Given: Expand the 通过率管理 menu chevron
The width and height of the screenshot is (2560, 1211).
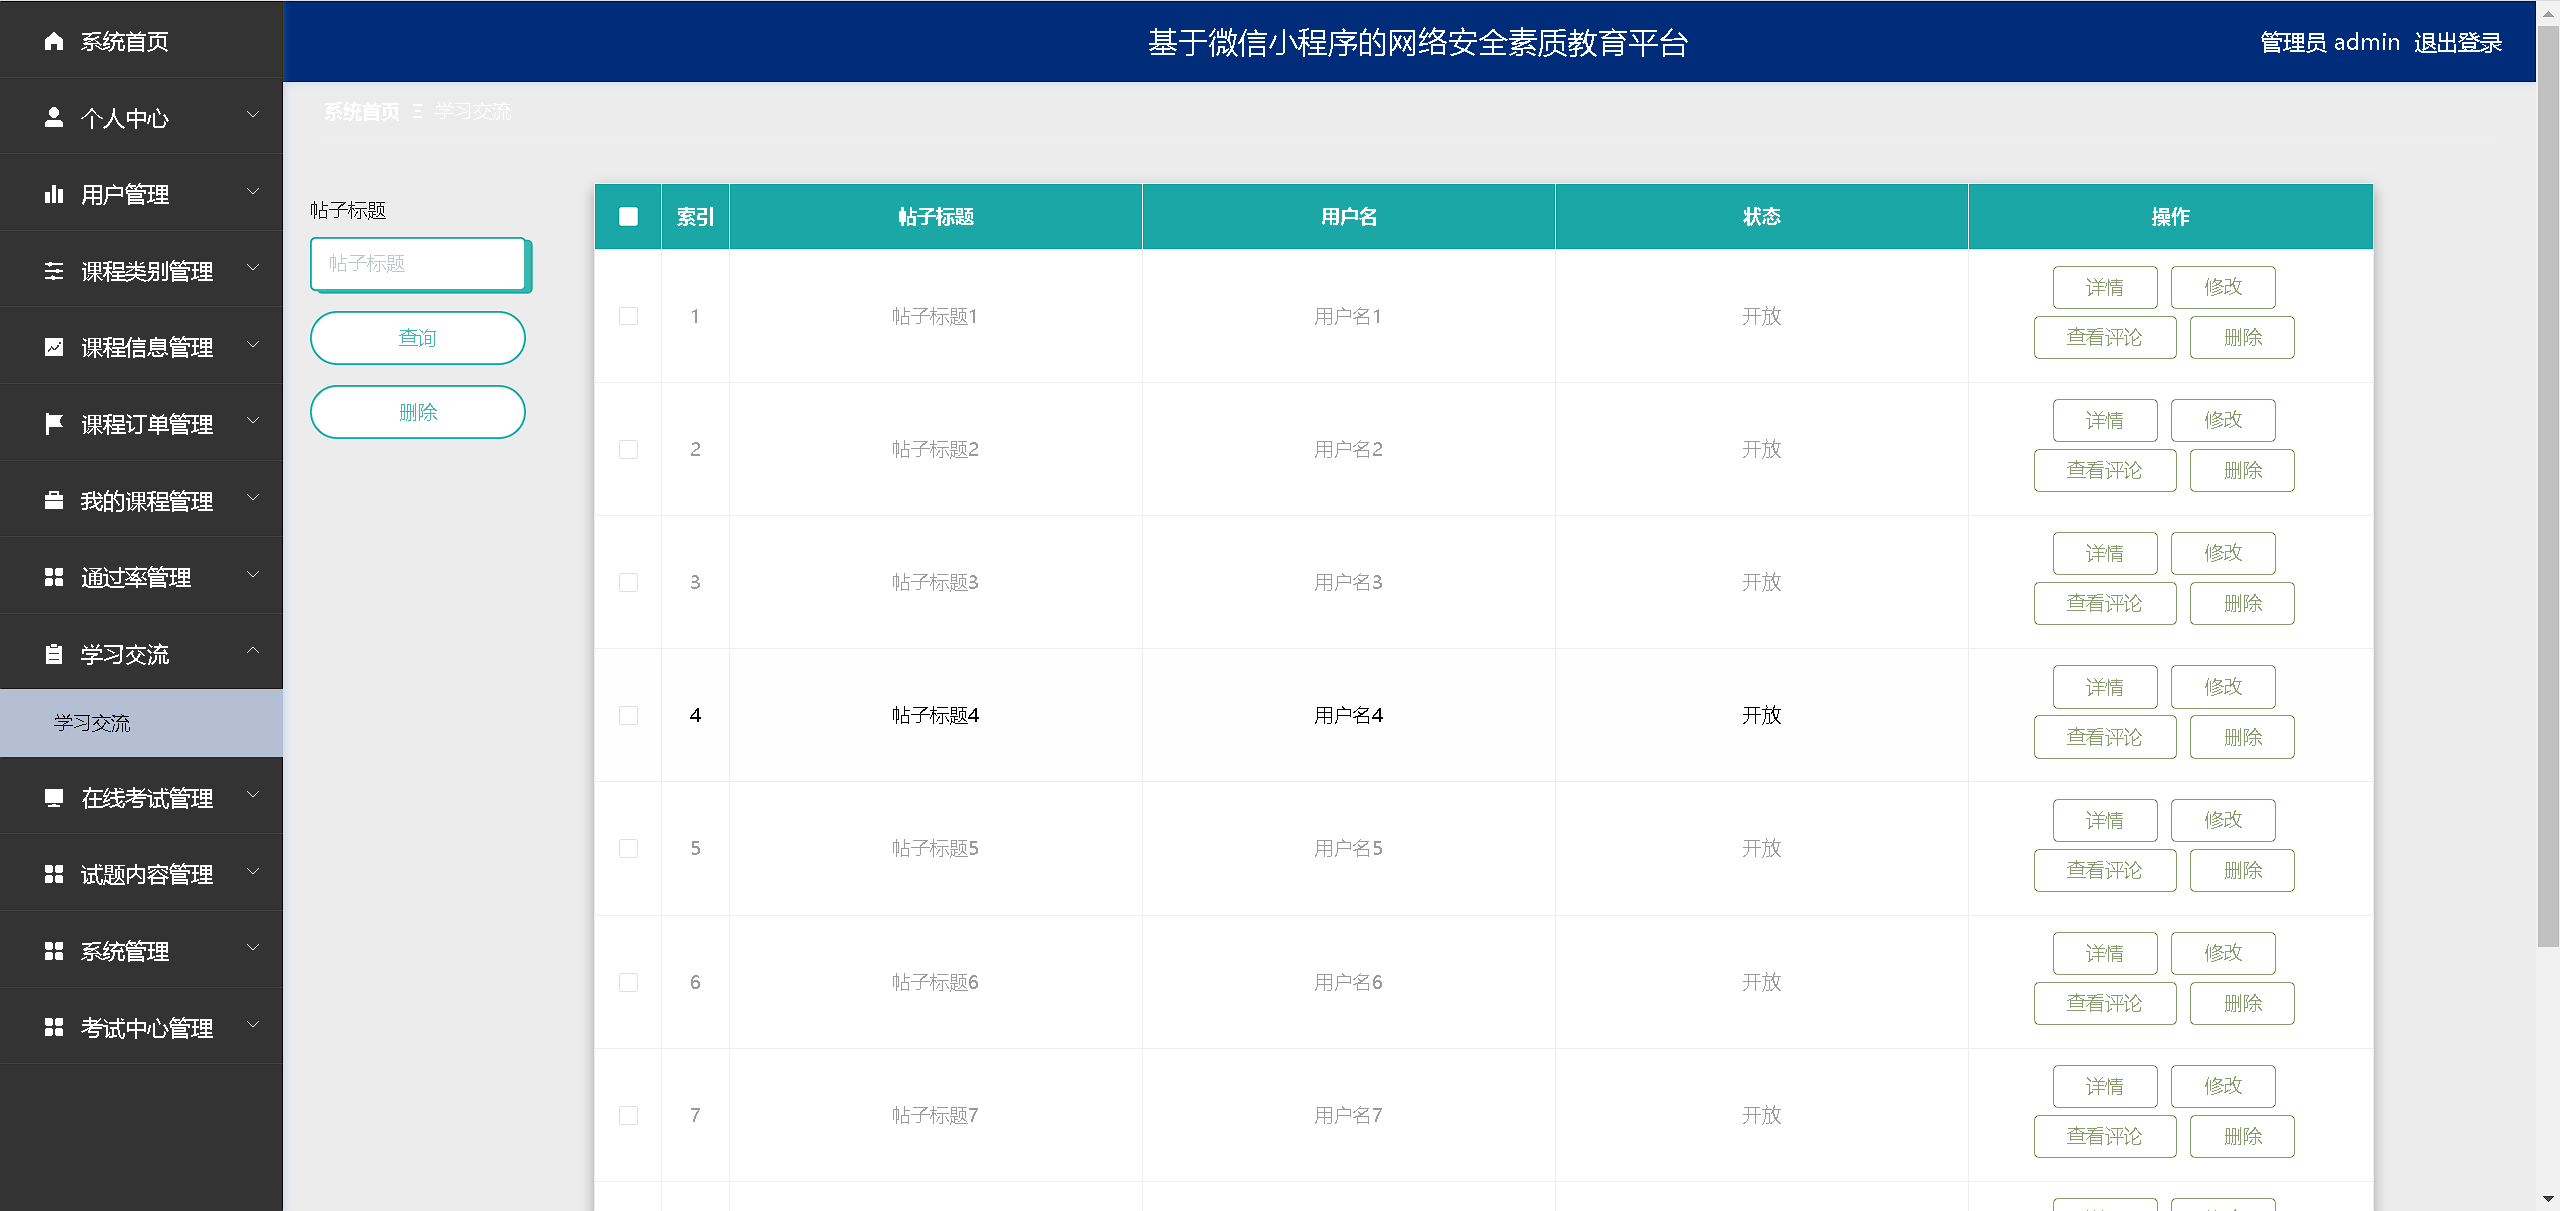Looking at the screenshot, I should (x=253, y=575).
